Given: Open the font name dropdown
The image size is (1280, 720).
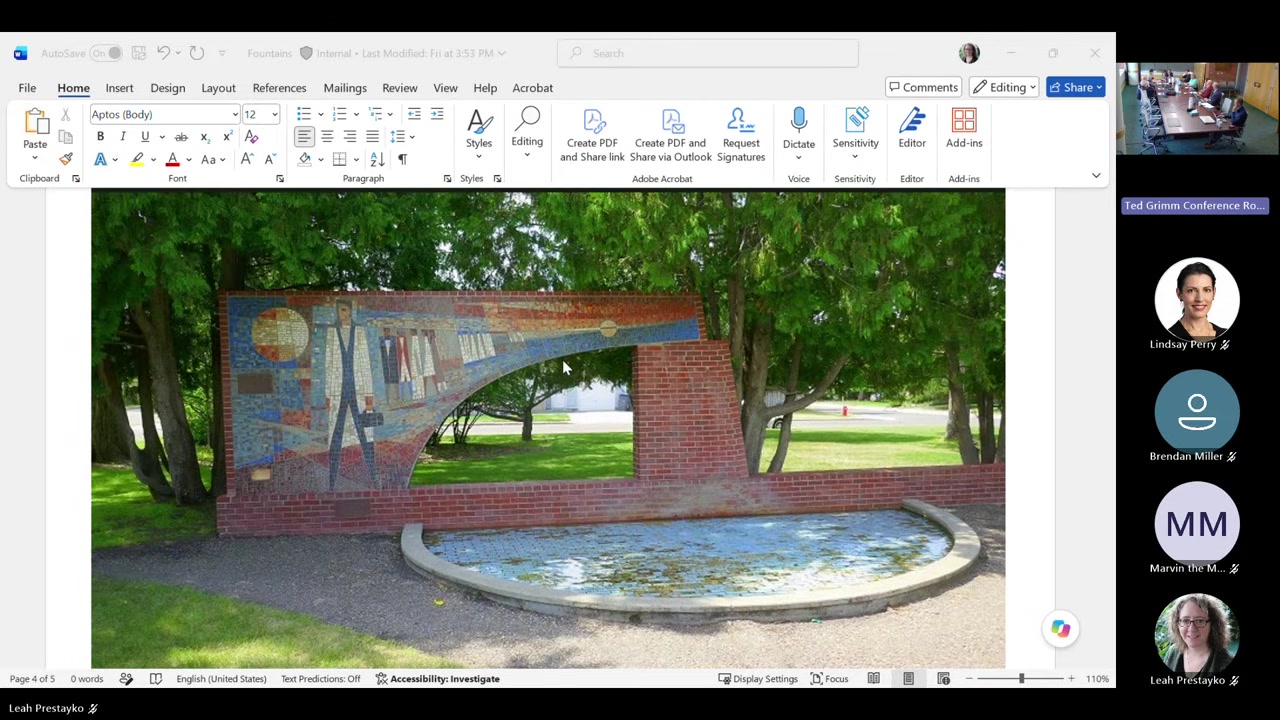Looking at the screenshot, I should click(235, 115).
